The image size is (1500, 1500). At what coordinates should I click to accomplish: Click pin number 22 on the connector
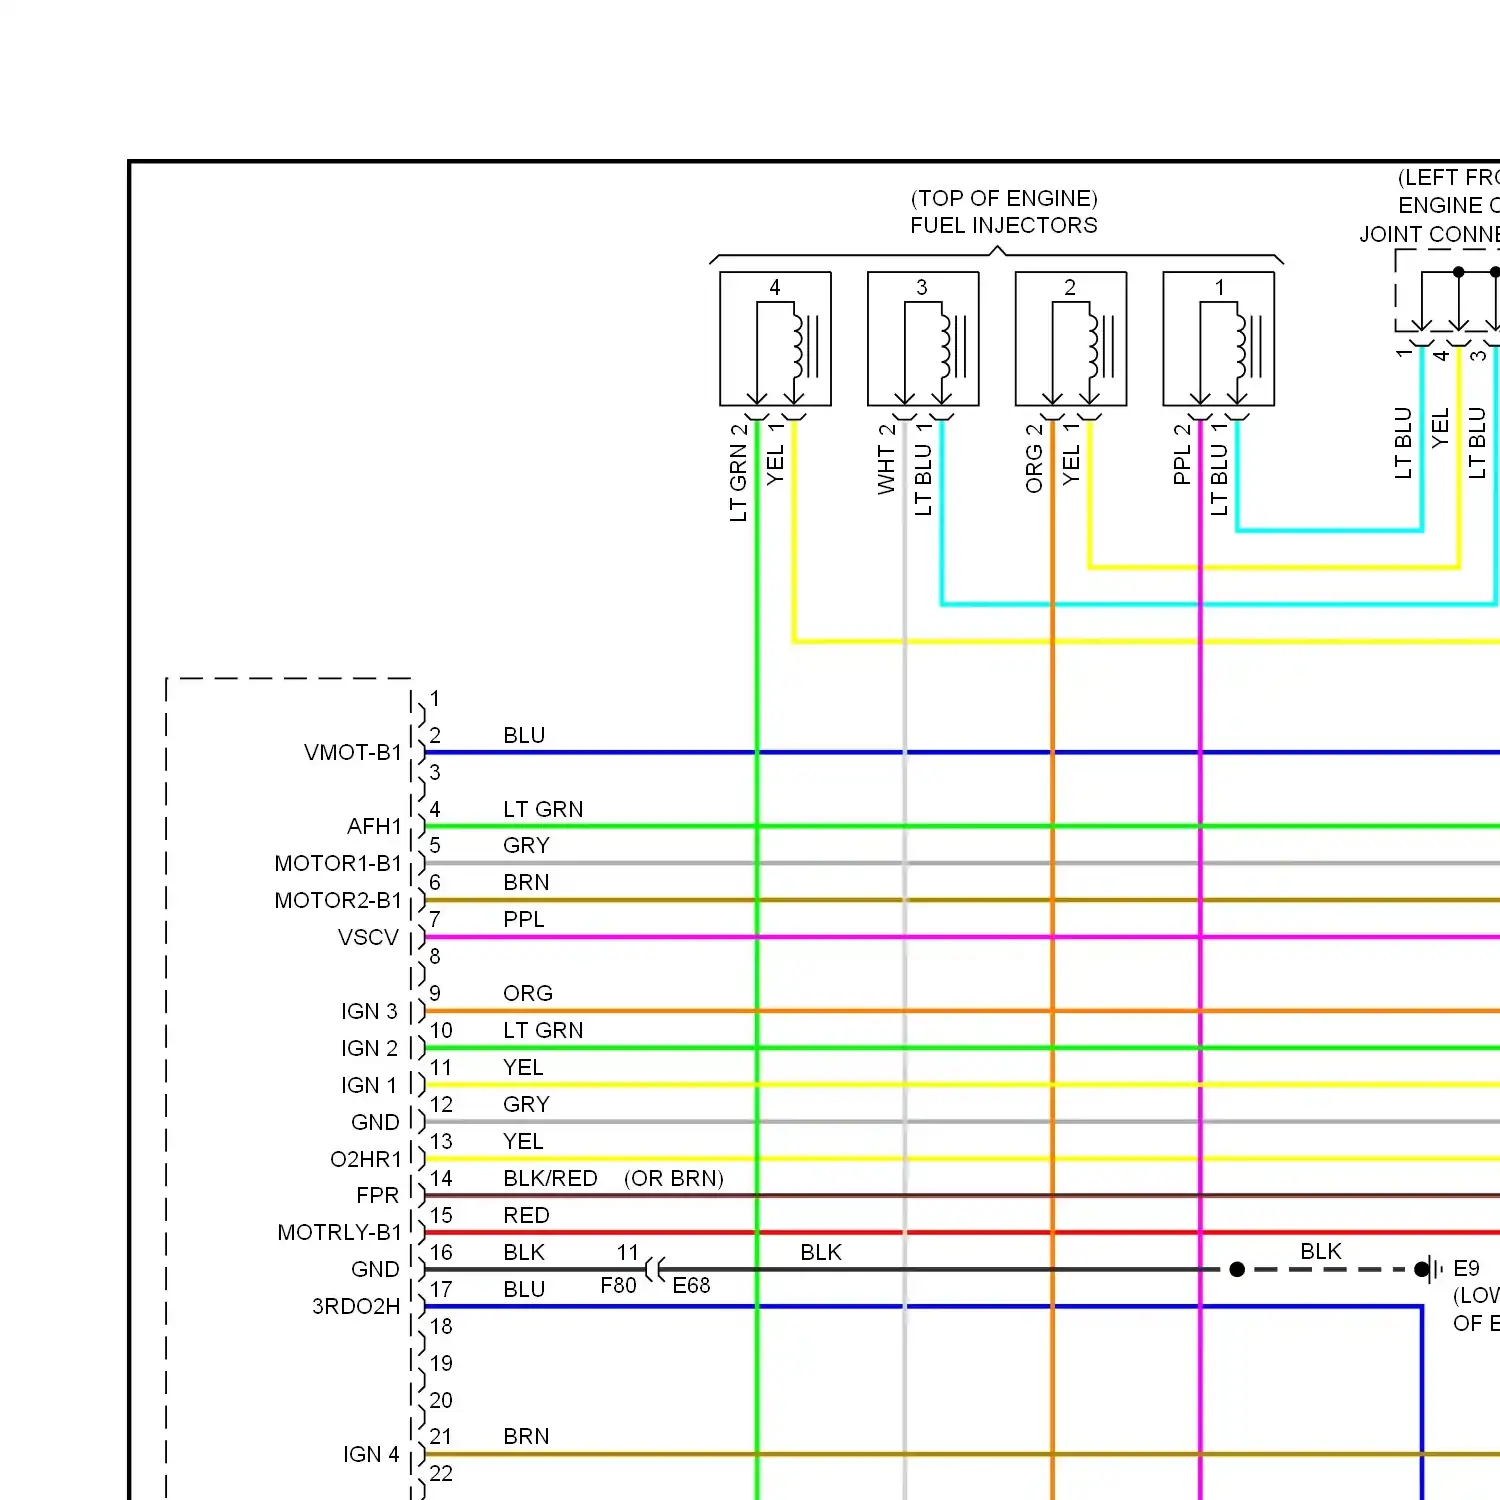pos(441,1473)
